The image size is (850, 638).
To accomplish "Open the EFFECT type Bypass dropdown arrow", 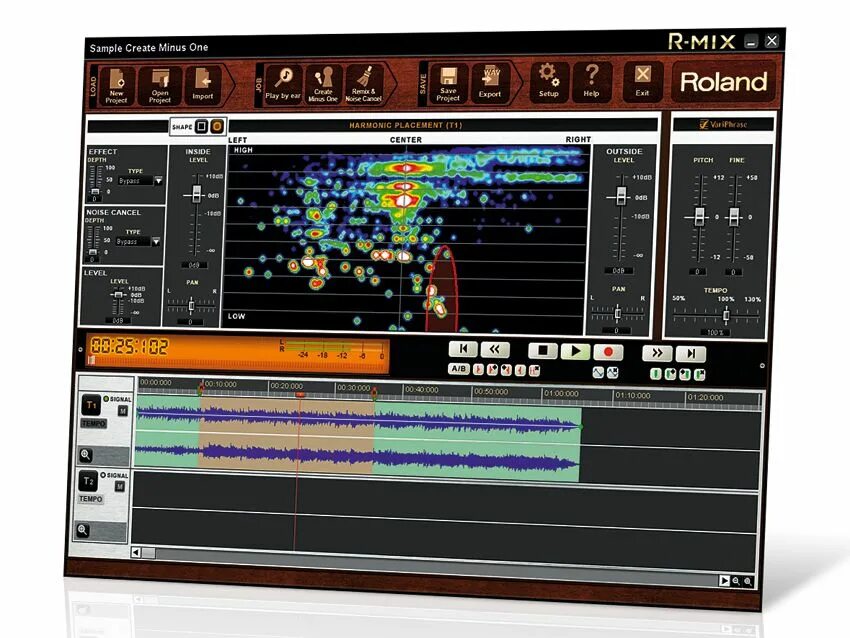I will pos(158,181).
